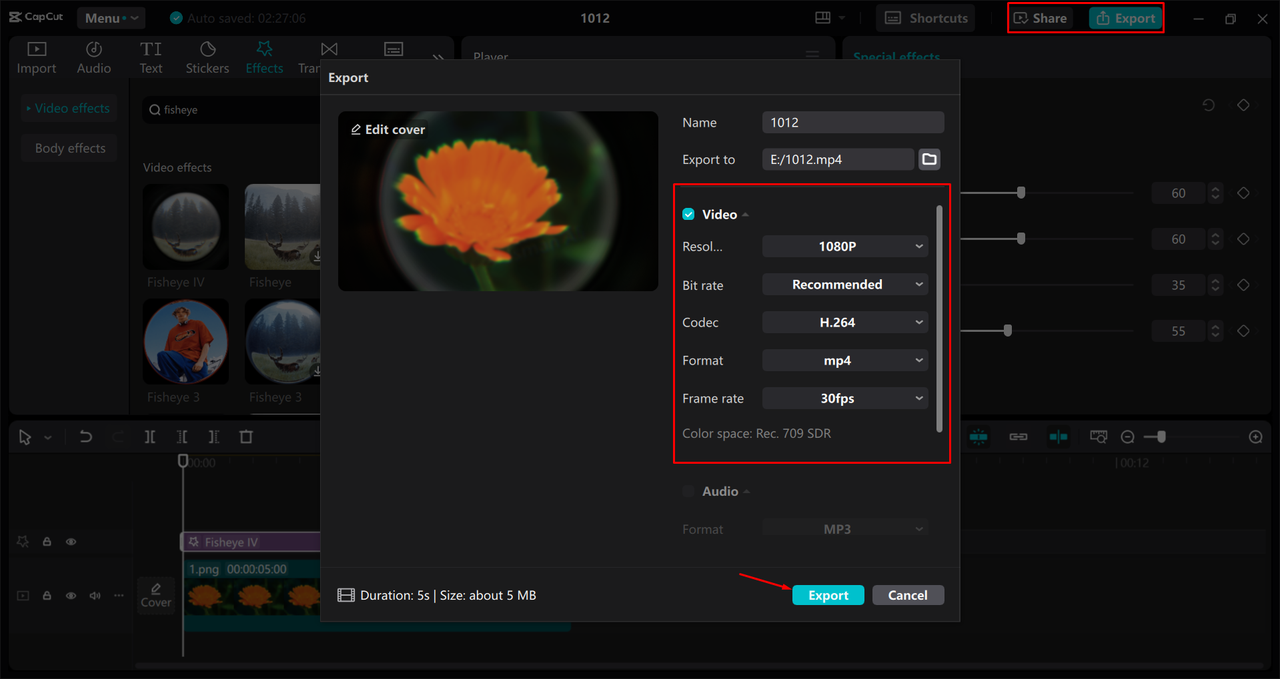
Task: Click the top-right Export button
Action: click(1126, 18)
